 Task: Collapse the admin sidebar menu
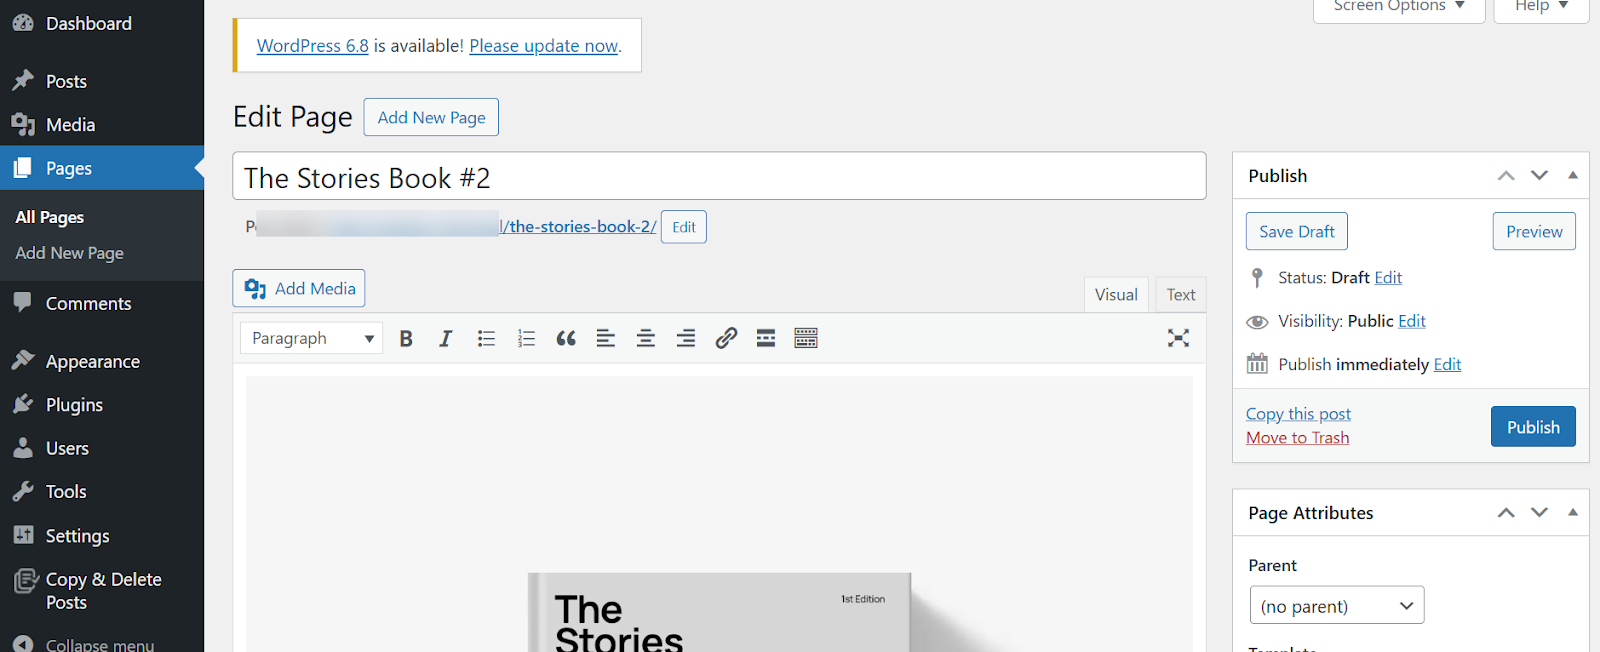click(x=84, y=644)
